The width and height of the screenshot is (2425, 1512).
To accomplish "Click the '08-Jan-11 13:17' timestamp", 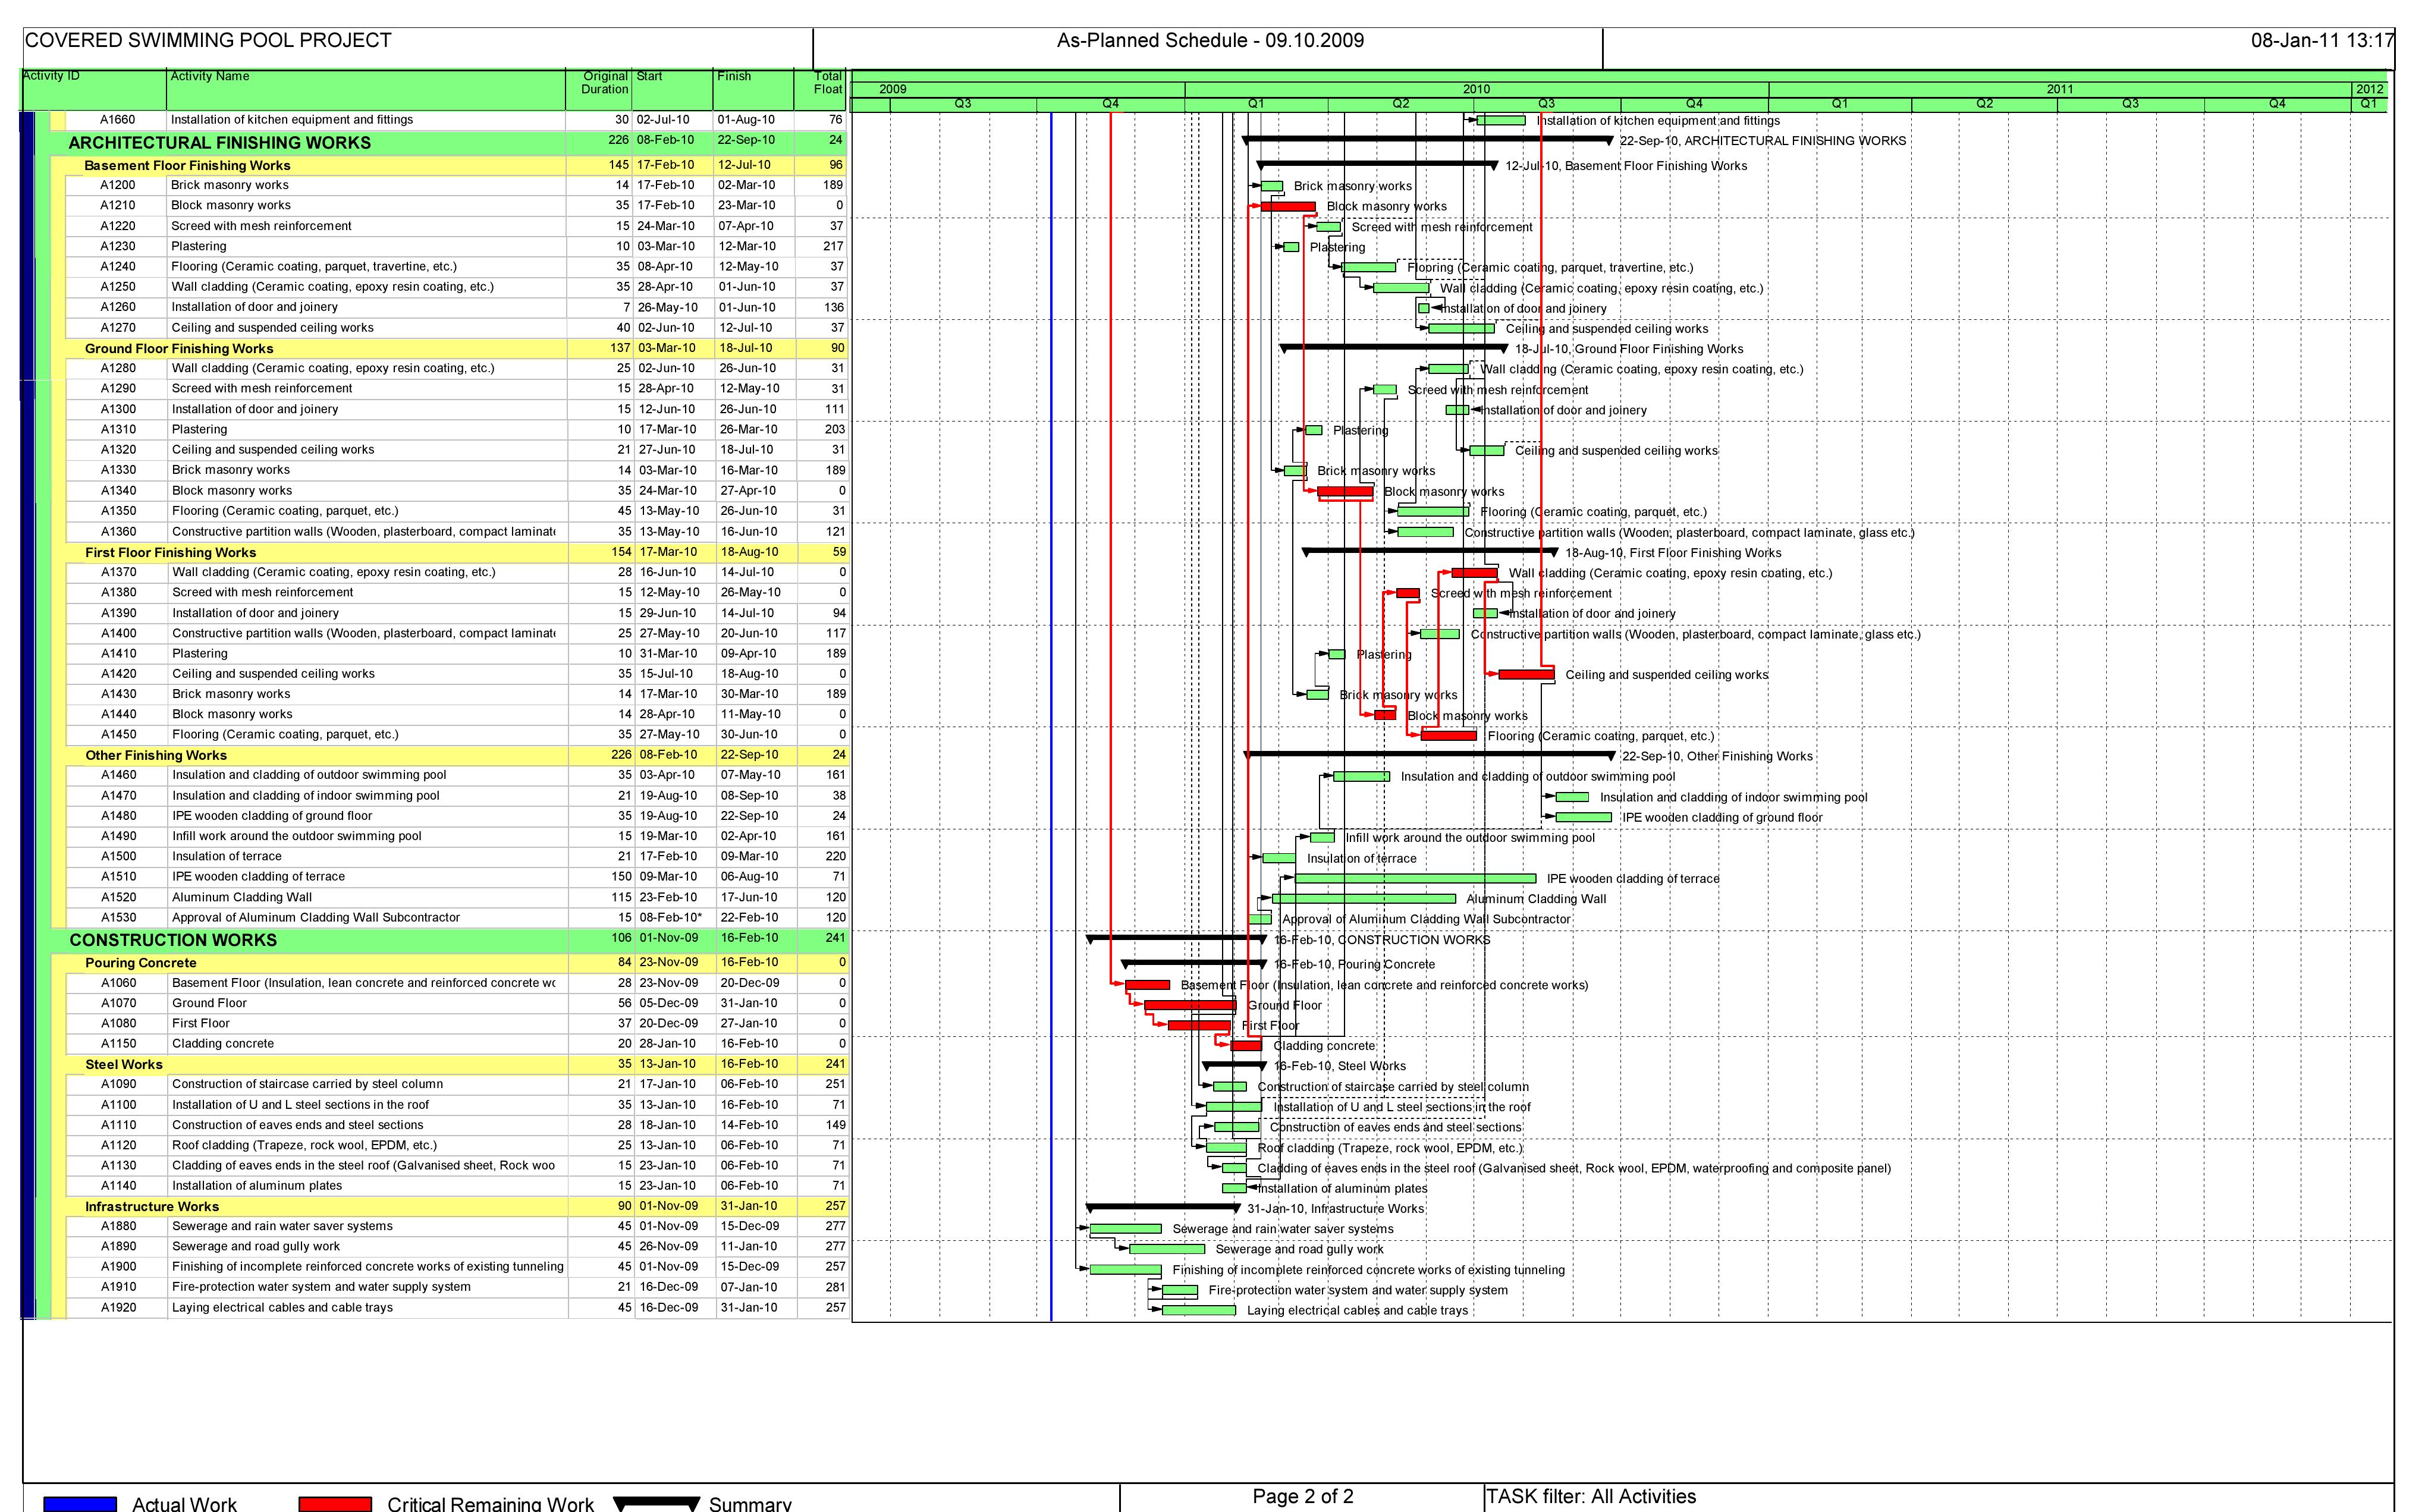I will 2322,41.
